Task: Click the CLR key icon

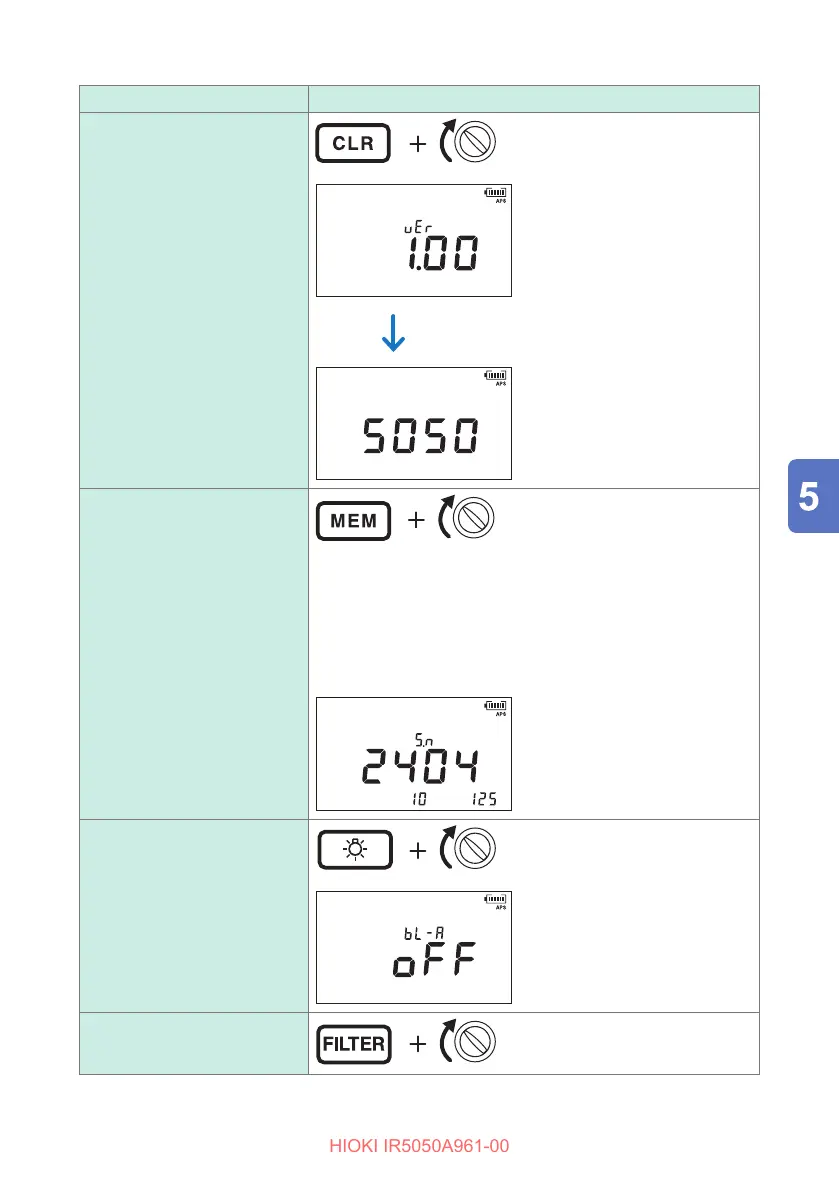Action: click(x=353, y=144)
